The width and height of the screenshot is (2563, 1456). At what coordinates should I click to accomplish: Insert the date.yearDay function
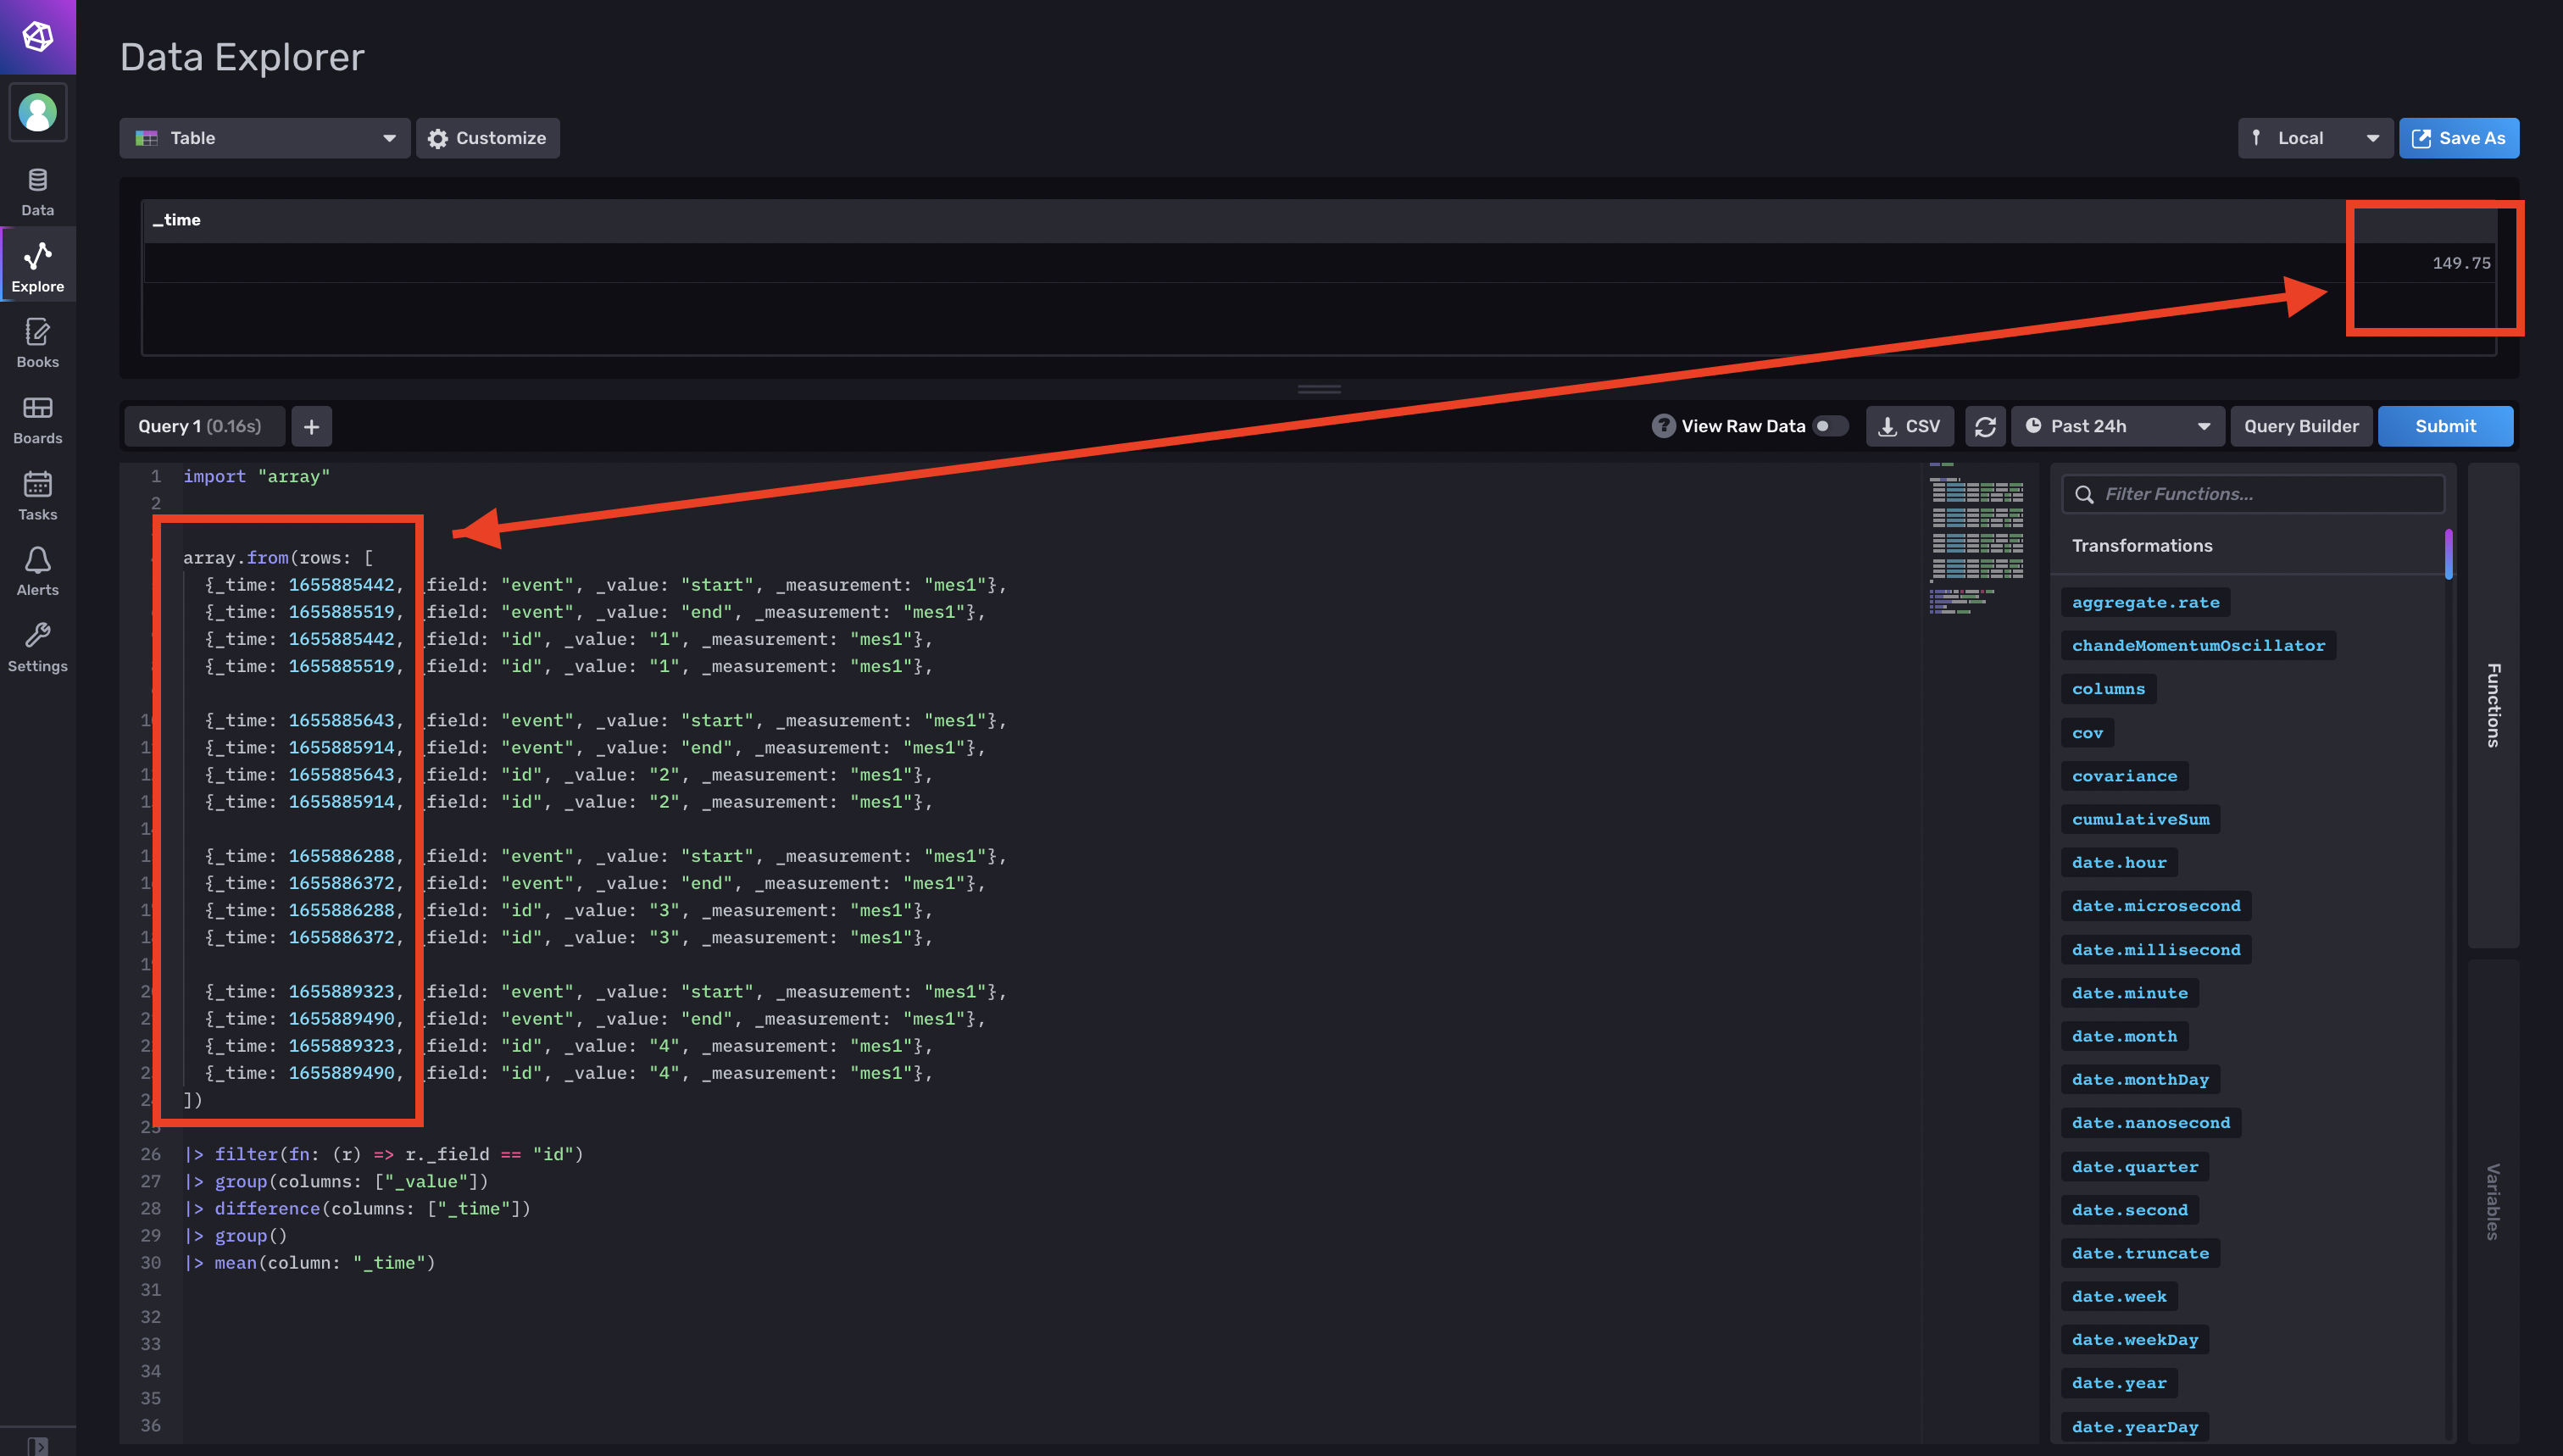click(2135, 1427)
